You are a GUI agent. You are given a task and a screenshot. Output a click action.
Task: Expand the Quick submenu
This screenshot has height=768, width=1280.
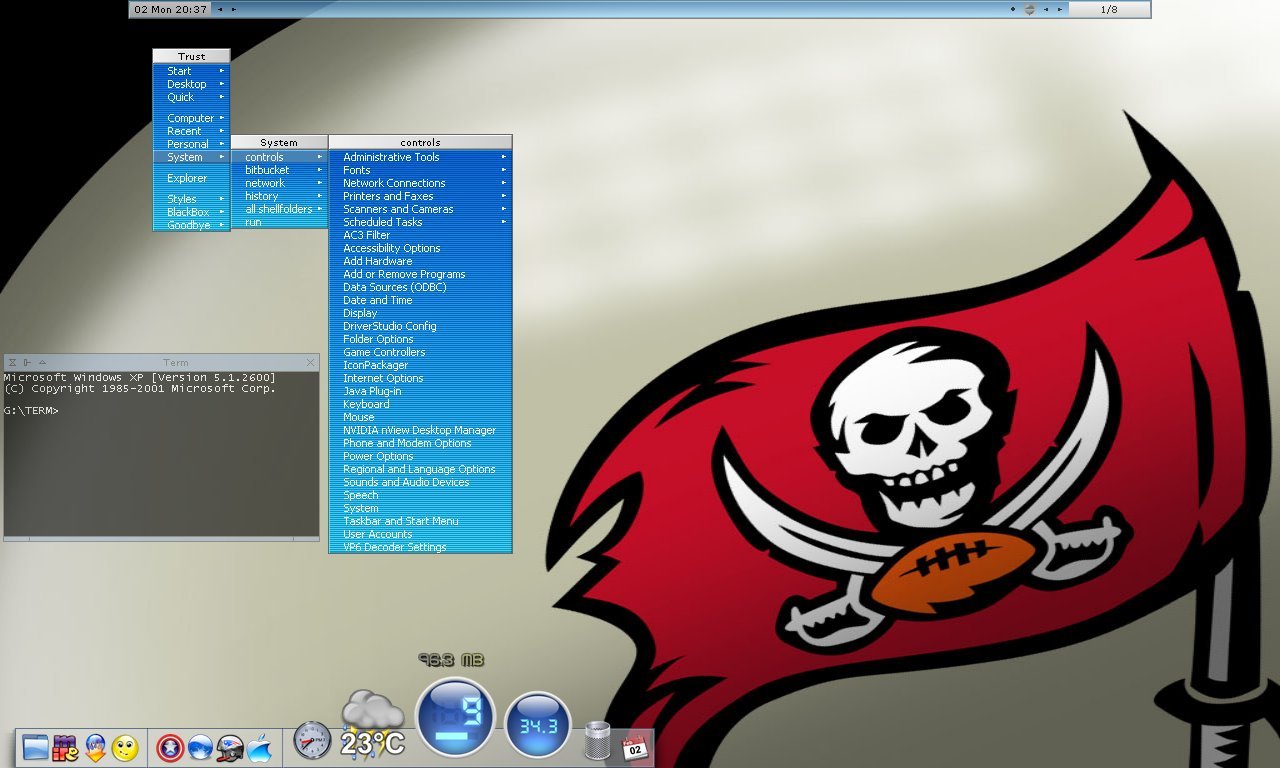191,97
